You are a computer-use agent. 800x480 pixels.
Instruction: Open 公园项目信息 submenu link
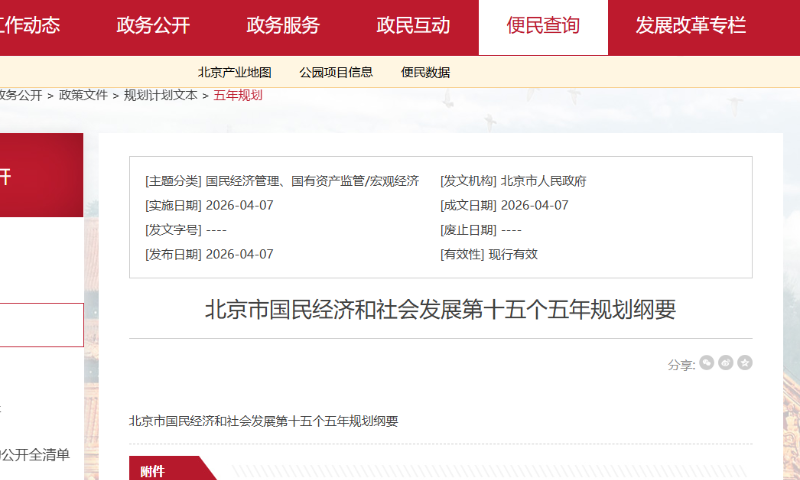336,72
